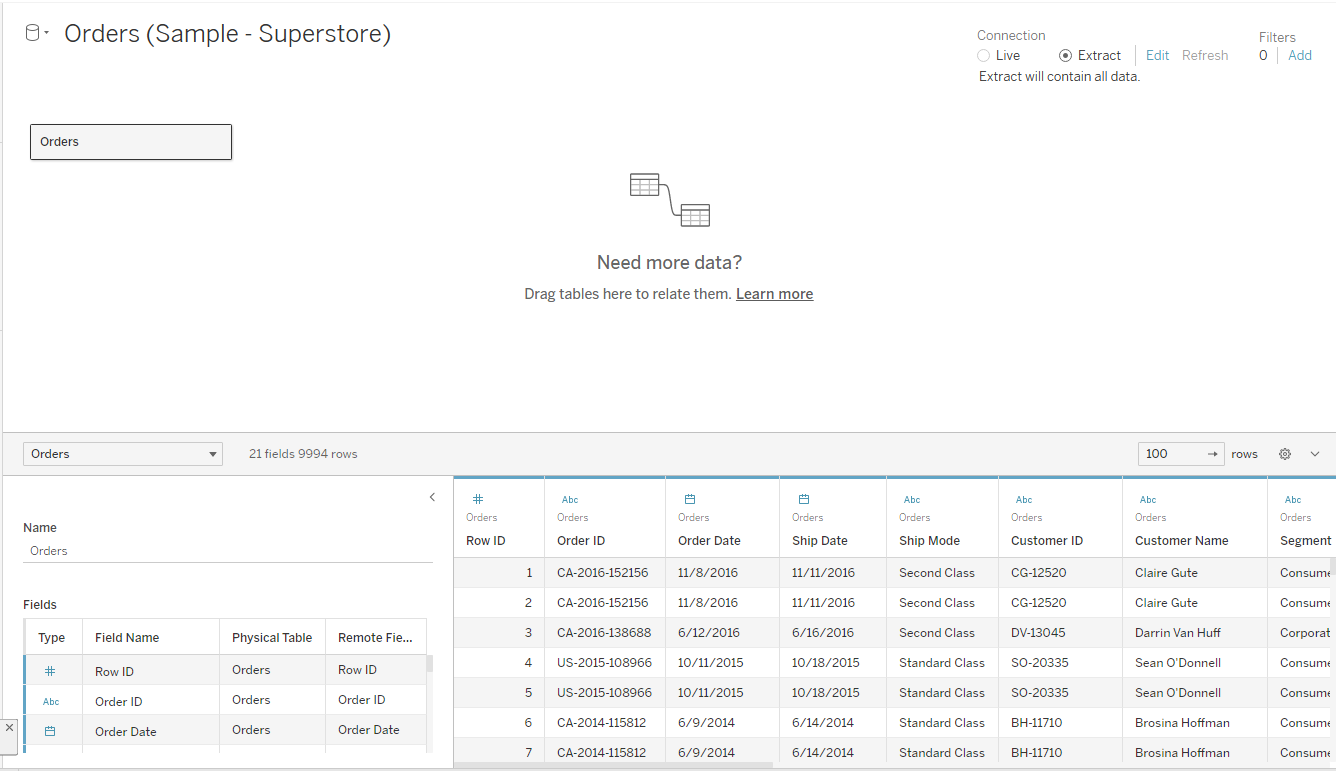This screenshot has height=771, width=1336.
Task: Click the Type header in fields list
Action: tap(51, 637)
